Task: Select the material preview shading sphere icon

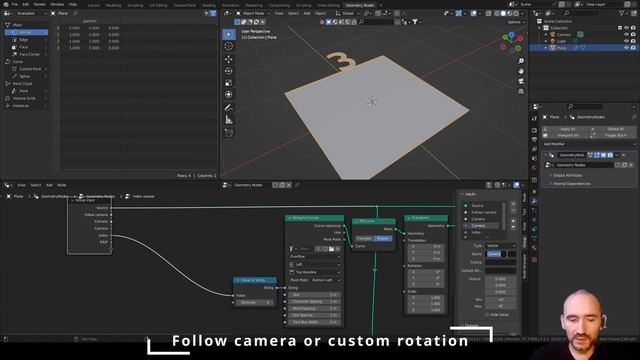Action: (x=509, y=13)
